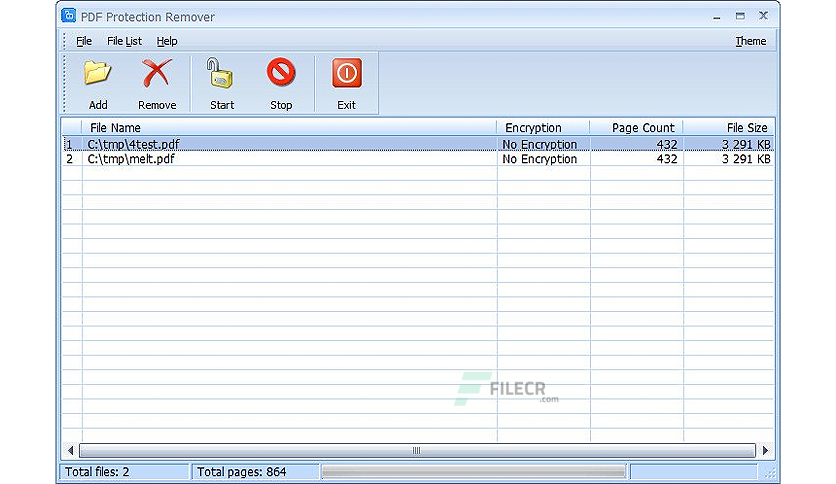
Task: Click the horizontal scrollbar right arrow
Action: tap(765, 450)
